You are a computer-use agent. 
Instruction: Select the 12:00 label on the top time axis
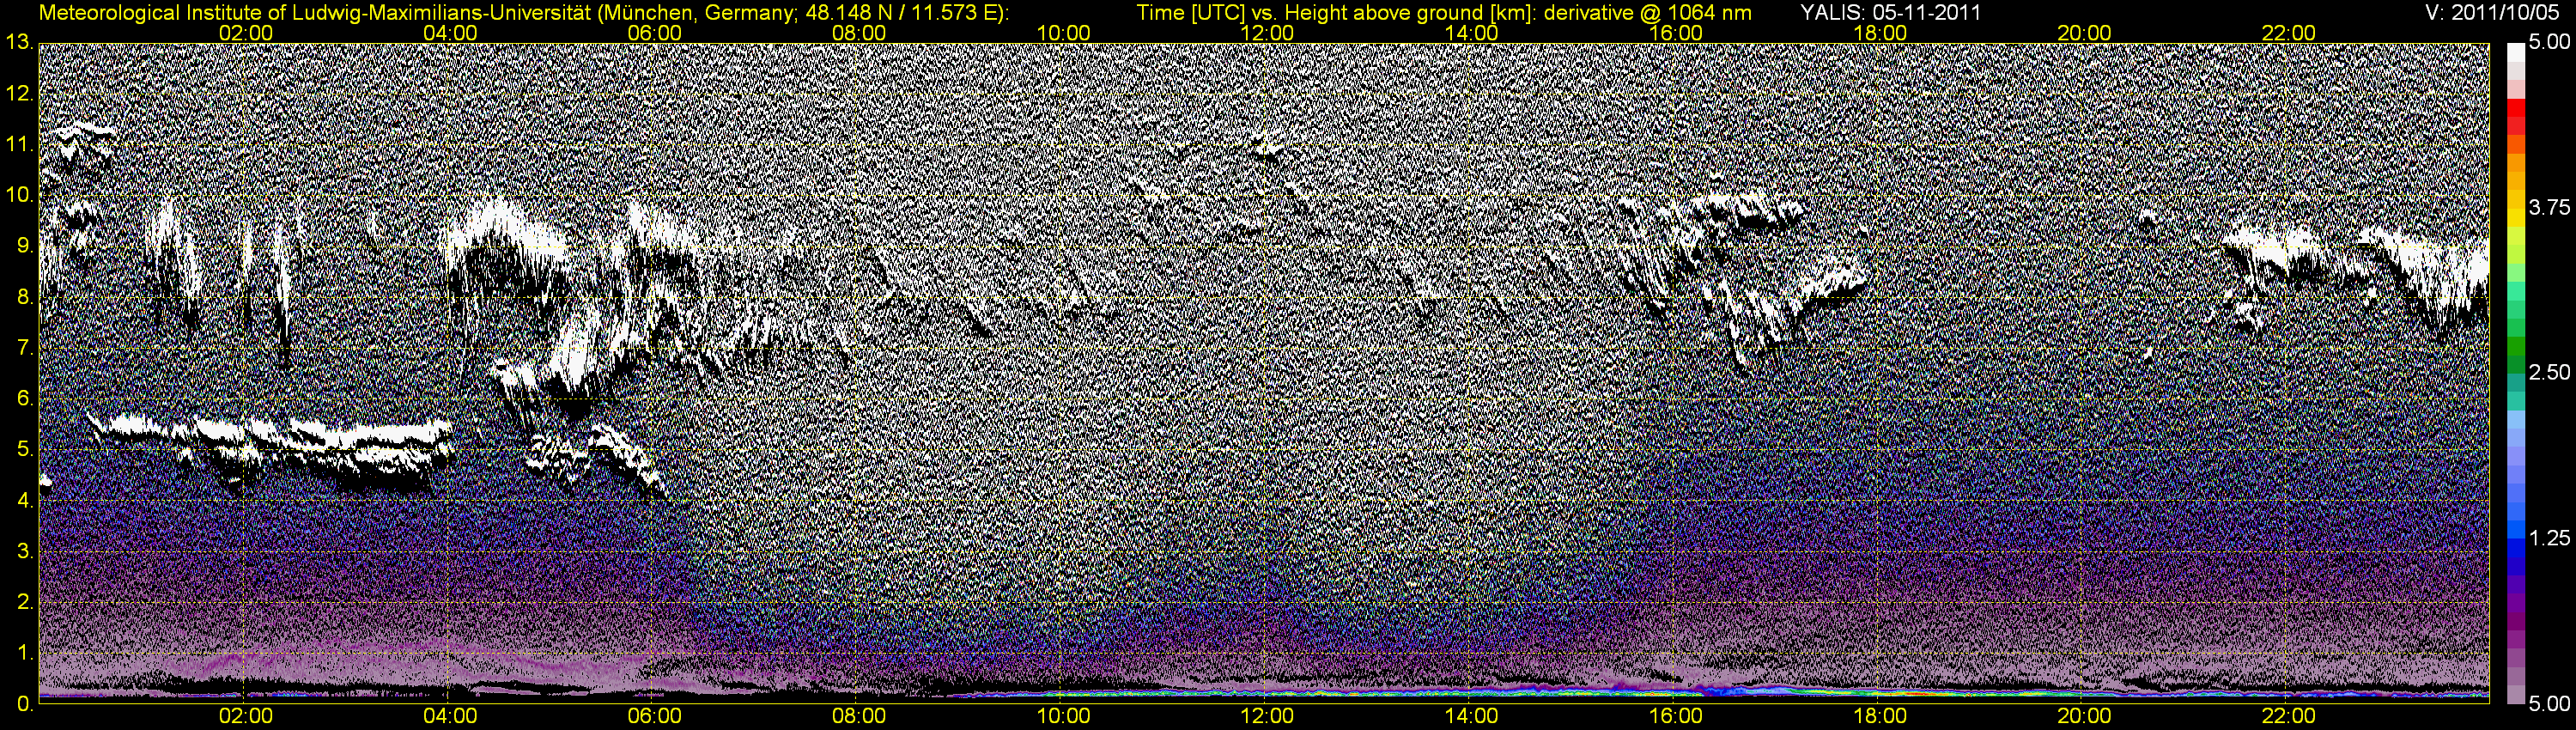(1267, 33)
